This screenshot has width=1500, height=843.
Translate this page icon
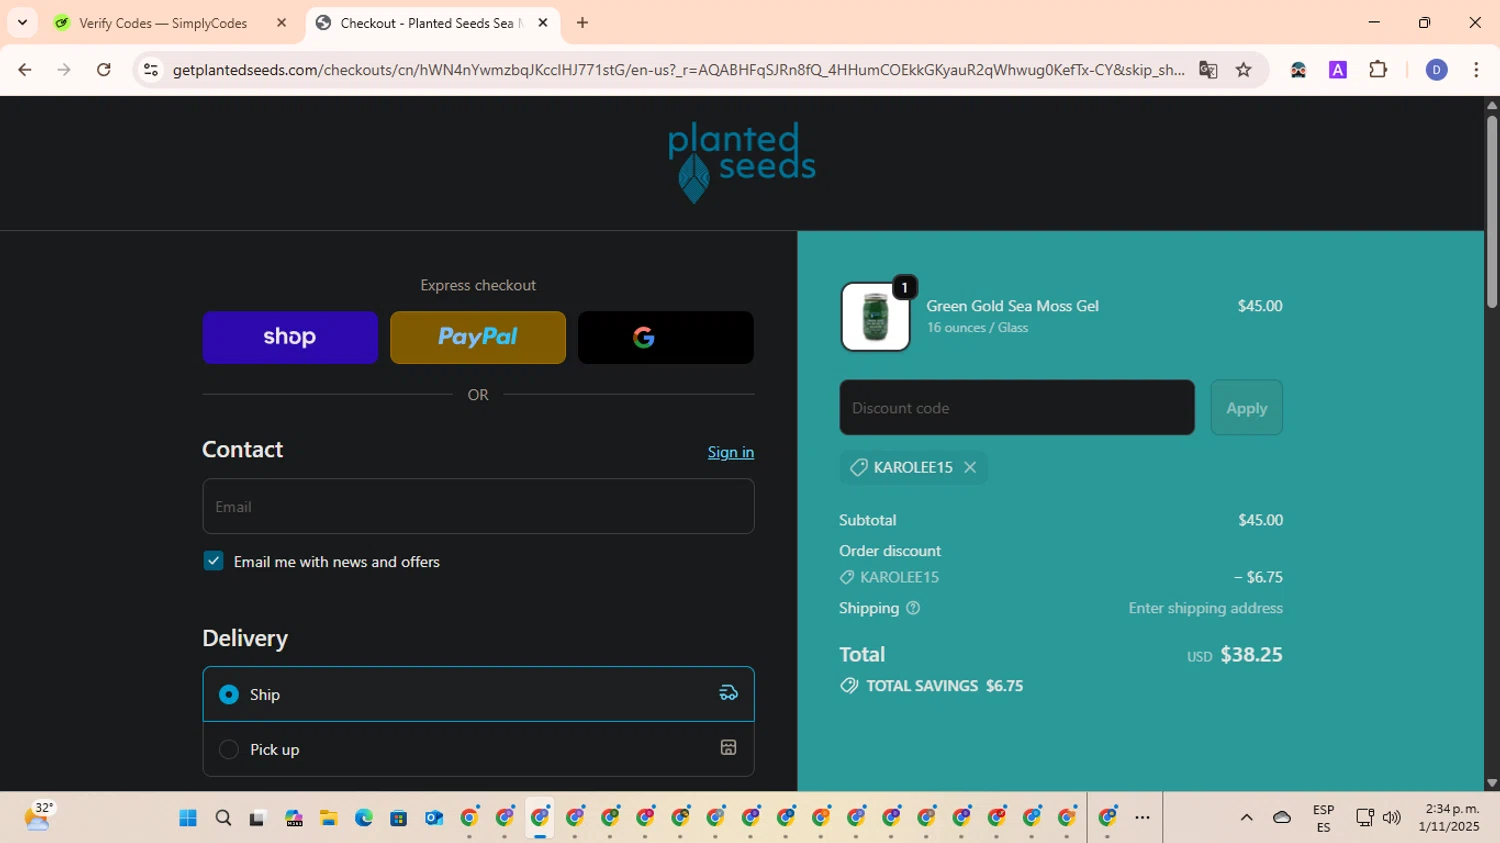point(1209,70)
